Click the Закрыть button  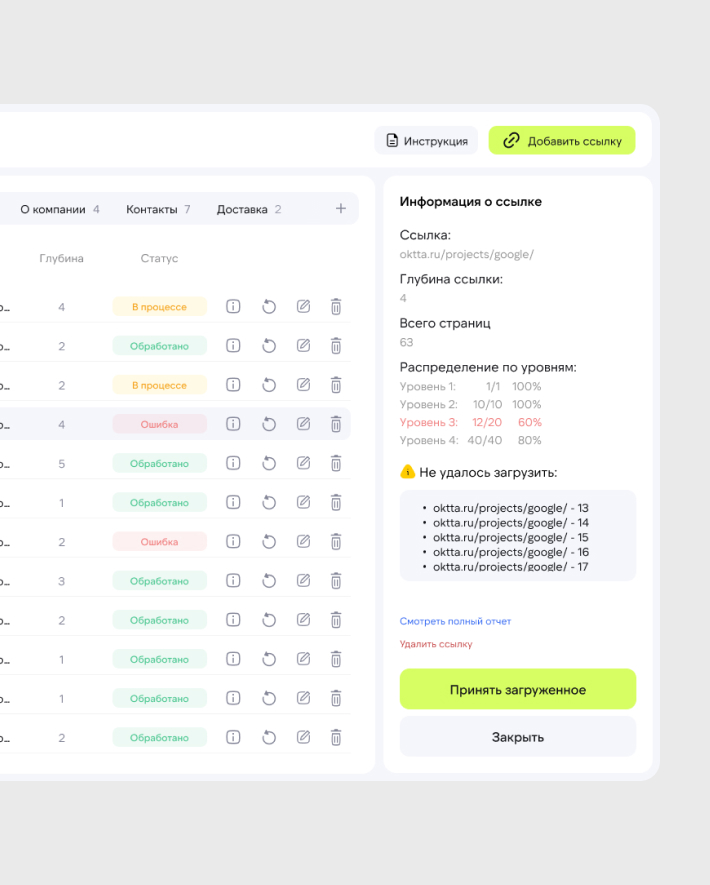pyautogui.click(x=517, y=737)
